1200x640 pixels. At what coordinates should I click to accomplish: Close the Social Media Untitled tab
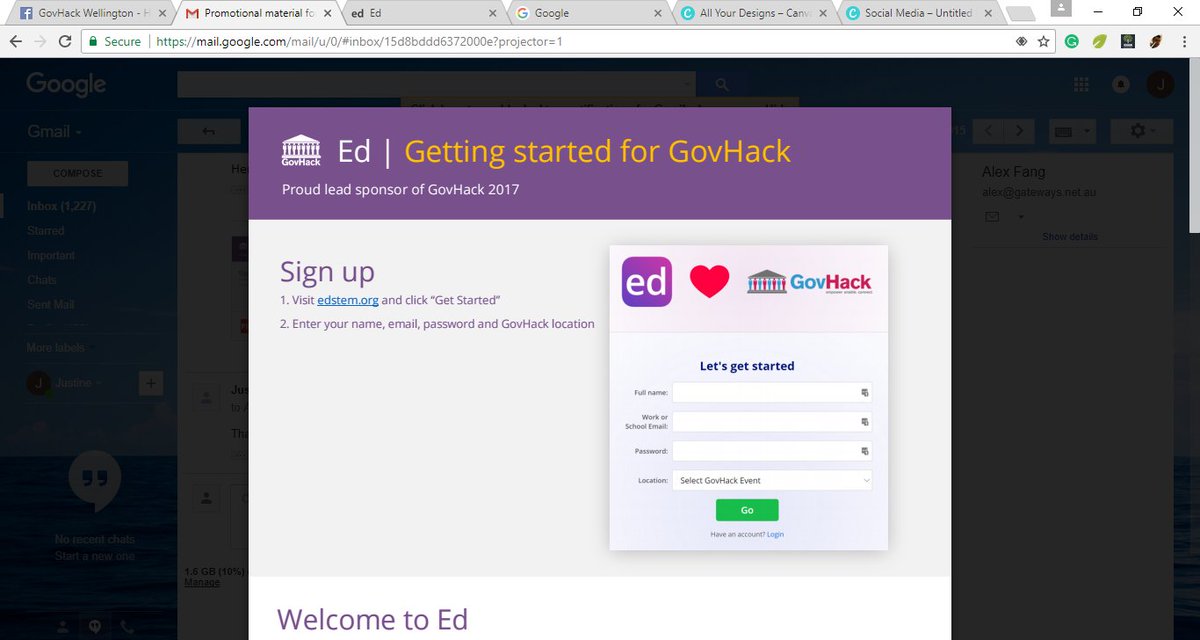tap(987, 13)
